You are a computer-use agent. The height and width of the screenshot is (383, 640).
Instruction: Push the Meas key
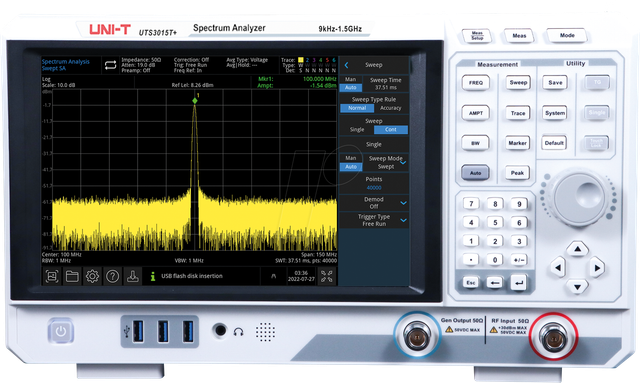519,36
